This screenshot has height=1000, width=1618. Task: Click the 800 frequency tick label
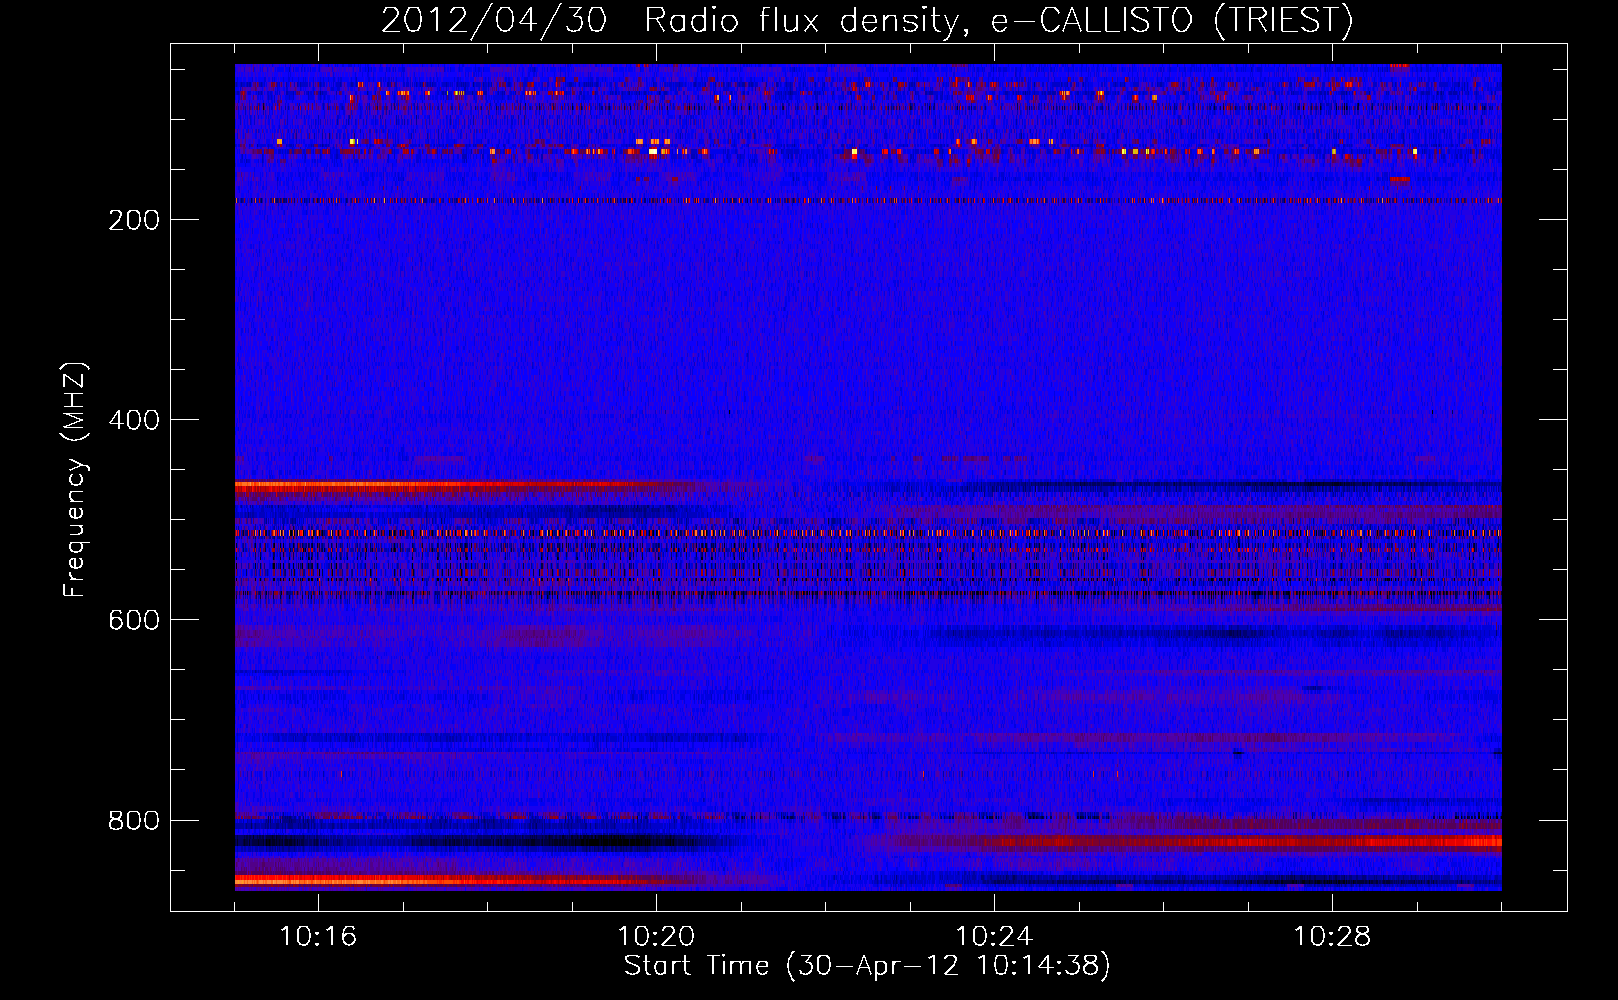click(x=134, y=820)
